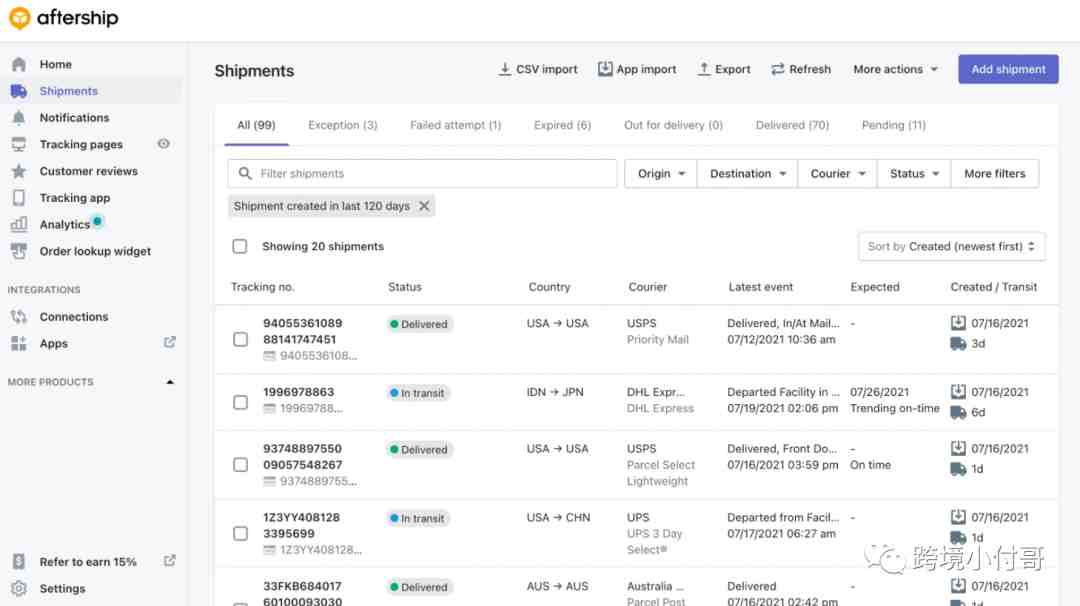Open Order lookup widget

pyautogui.click(x=95, y=251)
